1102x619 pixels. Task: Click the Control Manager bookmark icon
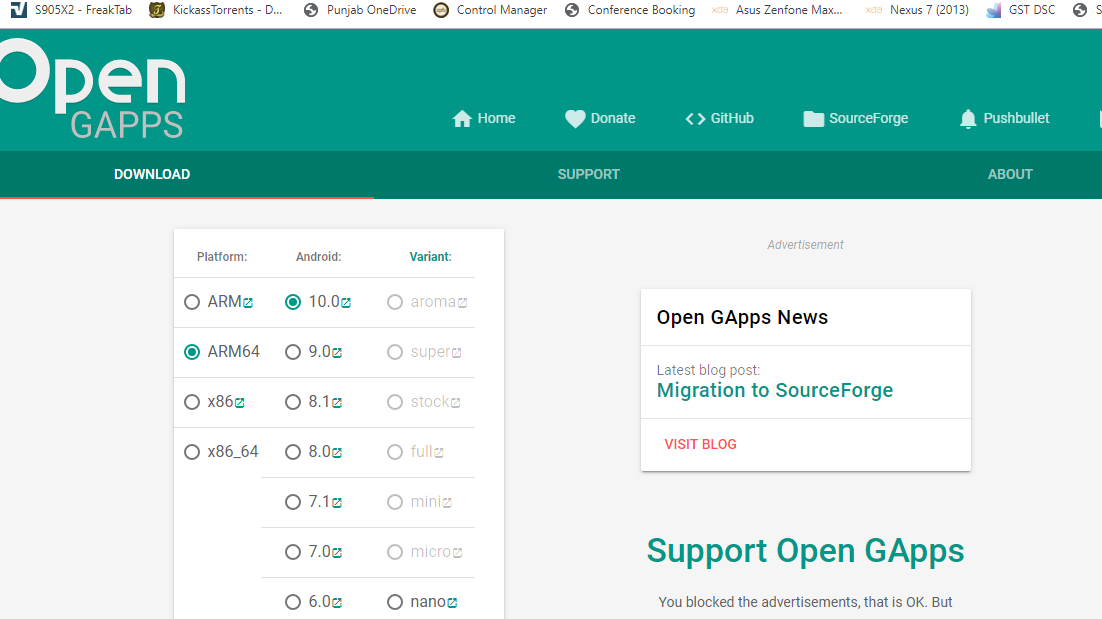coord(441,10)
